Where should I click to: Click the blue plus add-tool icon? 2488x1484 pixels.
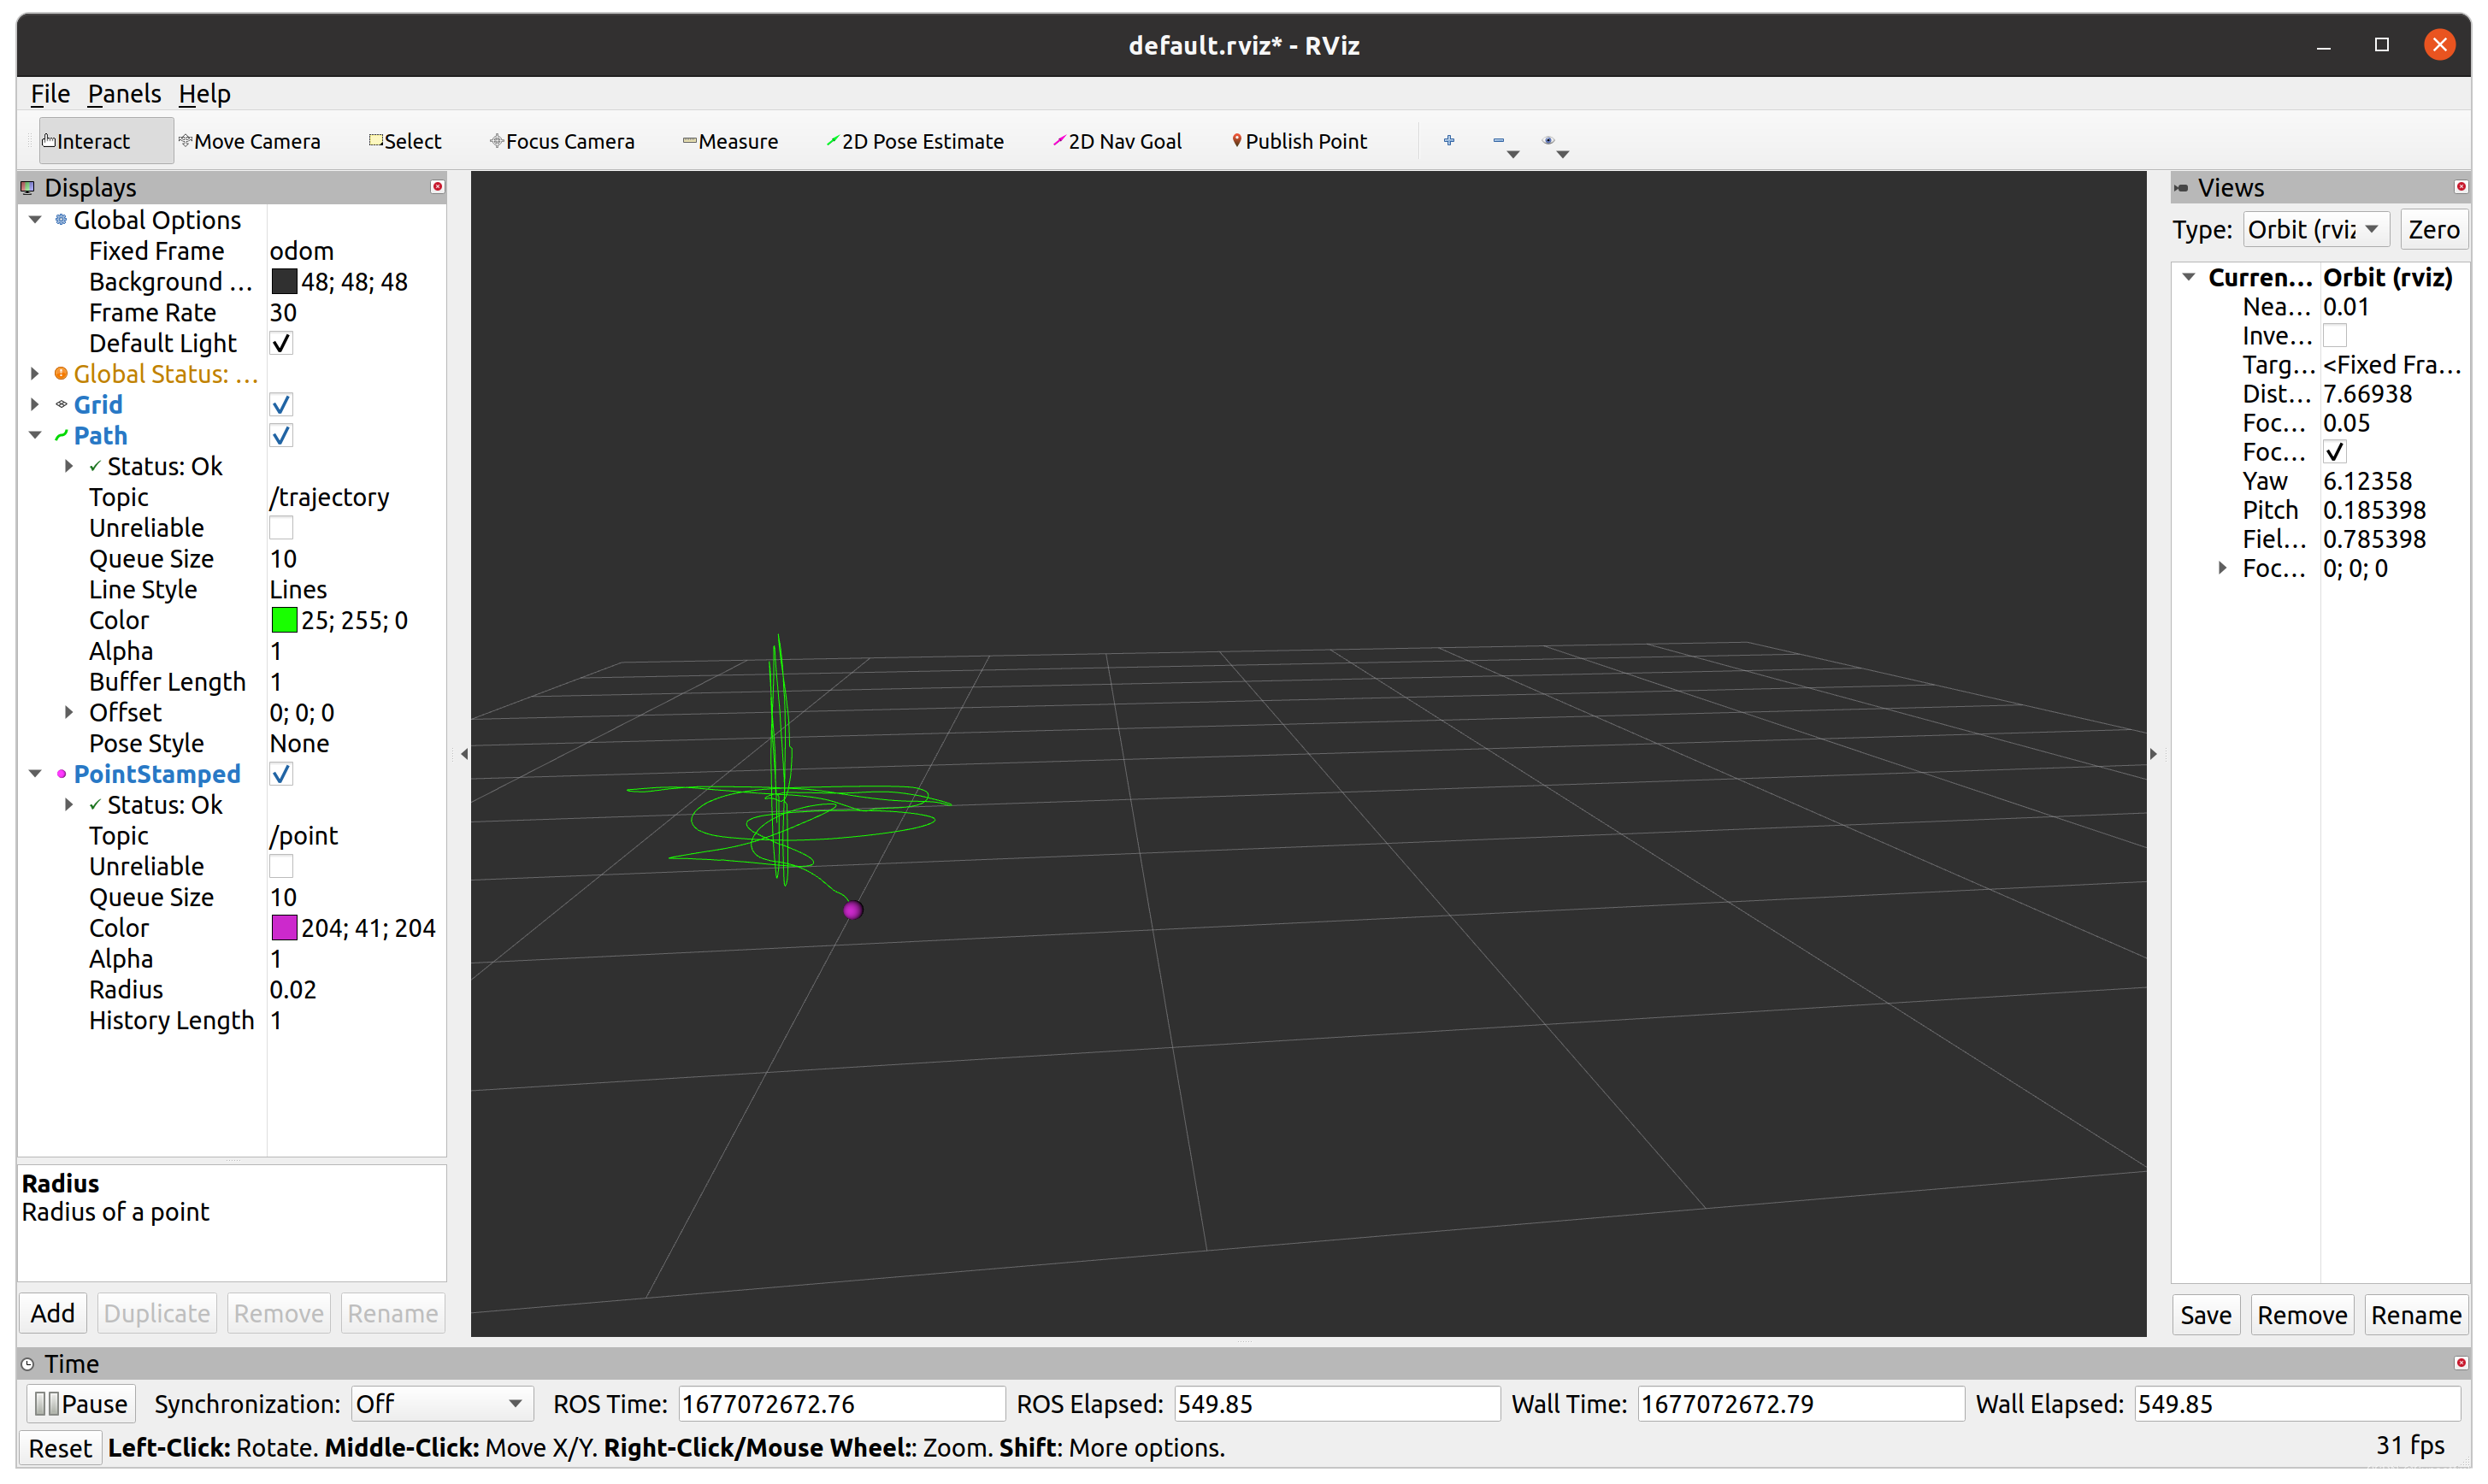coord(1449,140)
